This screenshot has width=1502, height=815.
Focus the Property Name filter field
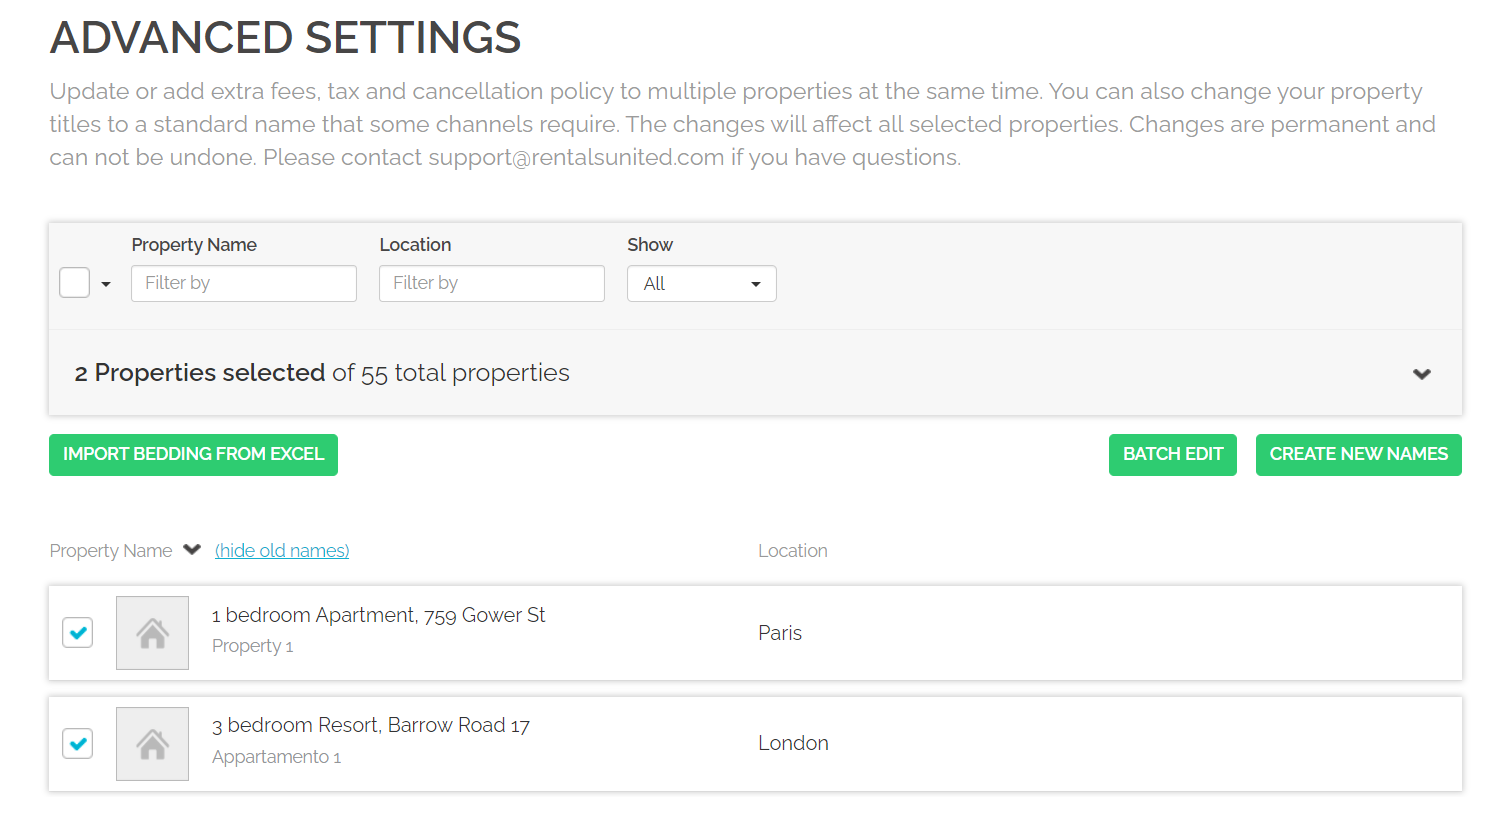pos(243,284)
